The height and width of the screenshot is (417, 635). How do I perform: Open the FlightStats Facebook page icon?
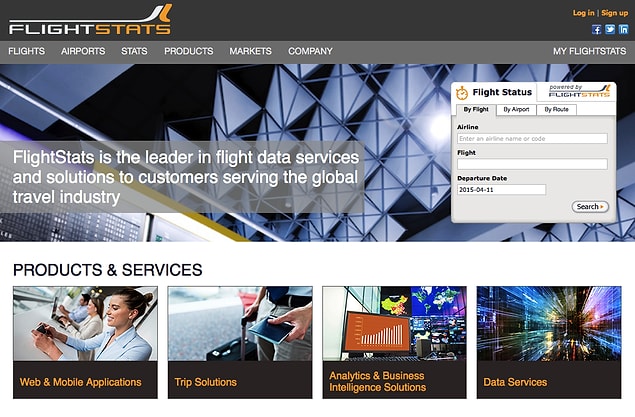point(596,29)
